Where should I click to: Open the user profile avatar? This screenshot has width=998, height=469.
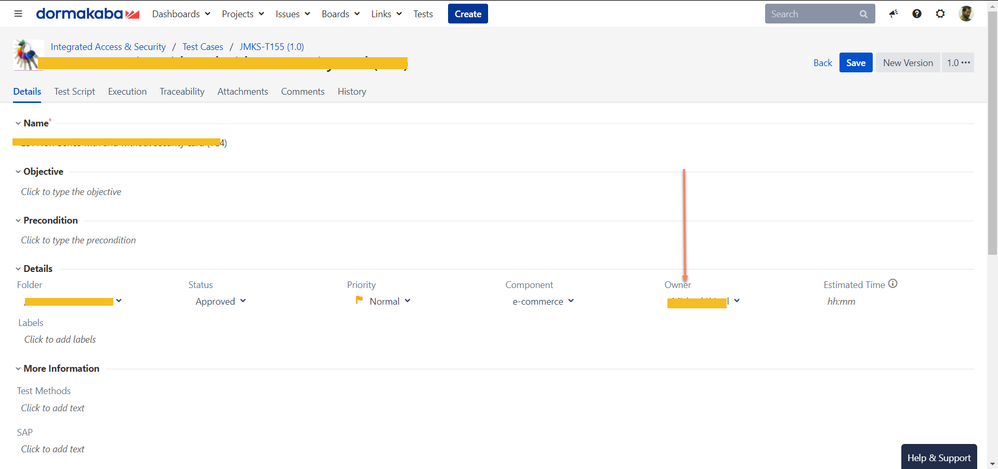[x=966, y=13]
